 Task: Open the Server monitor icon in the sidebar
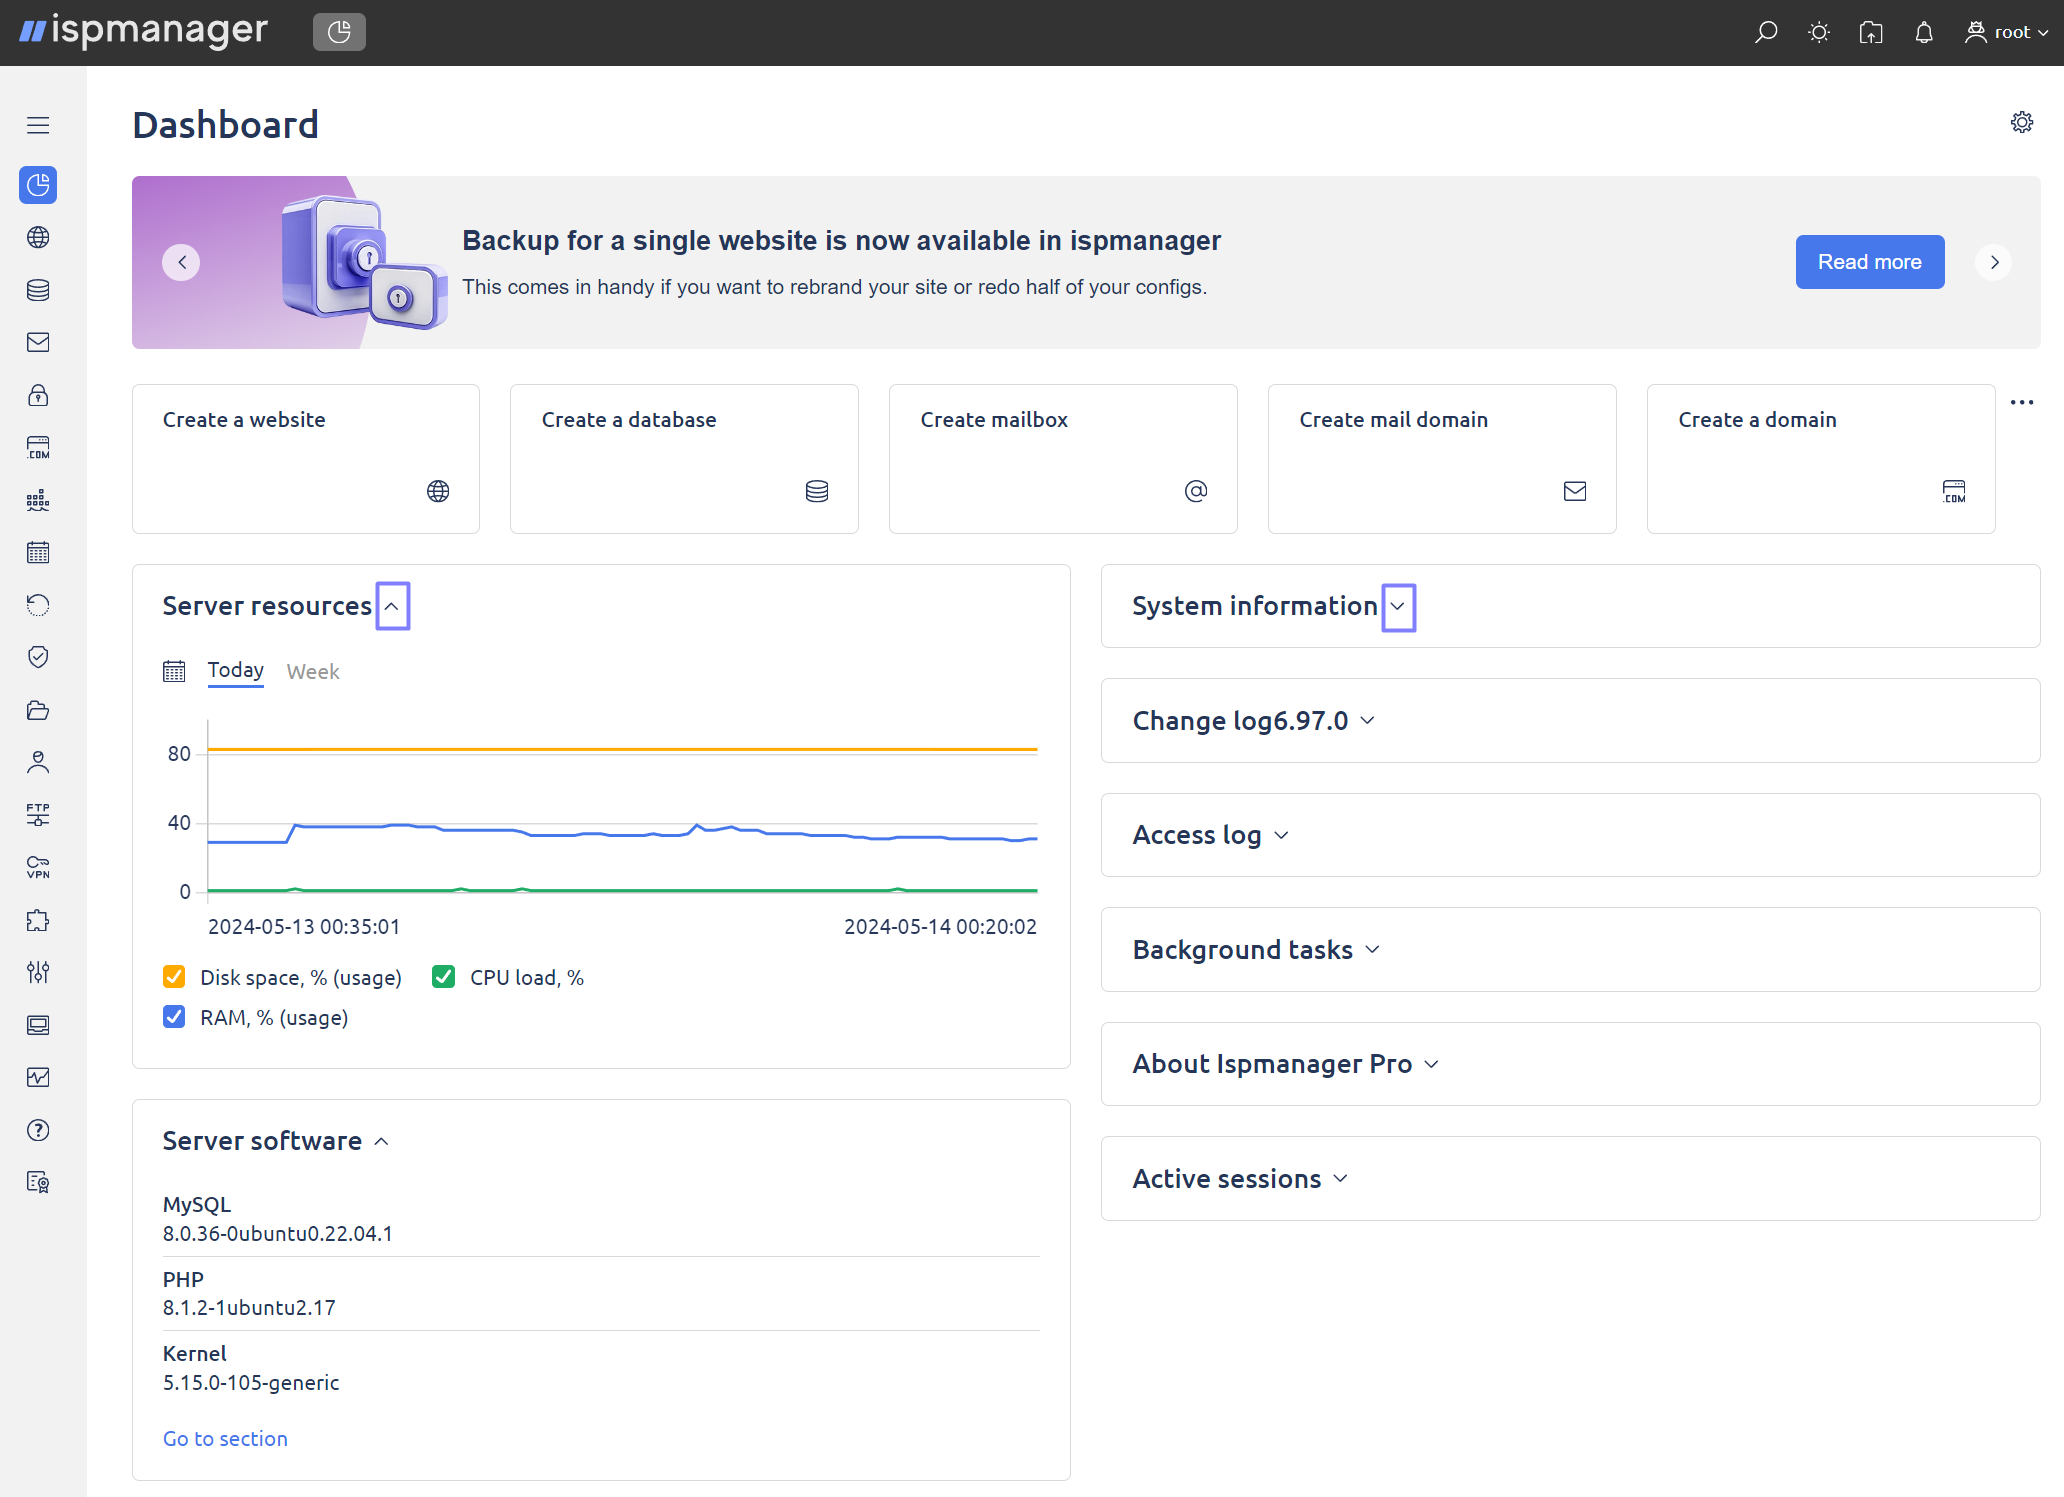point(38,1025)
